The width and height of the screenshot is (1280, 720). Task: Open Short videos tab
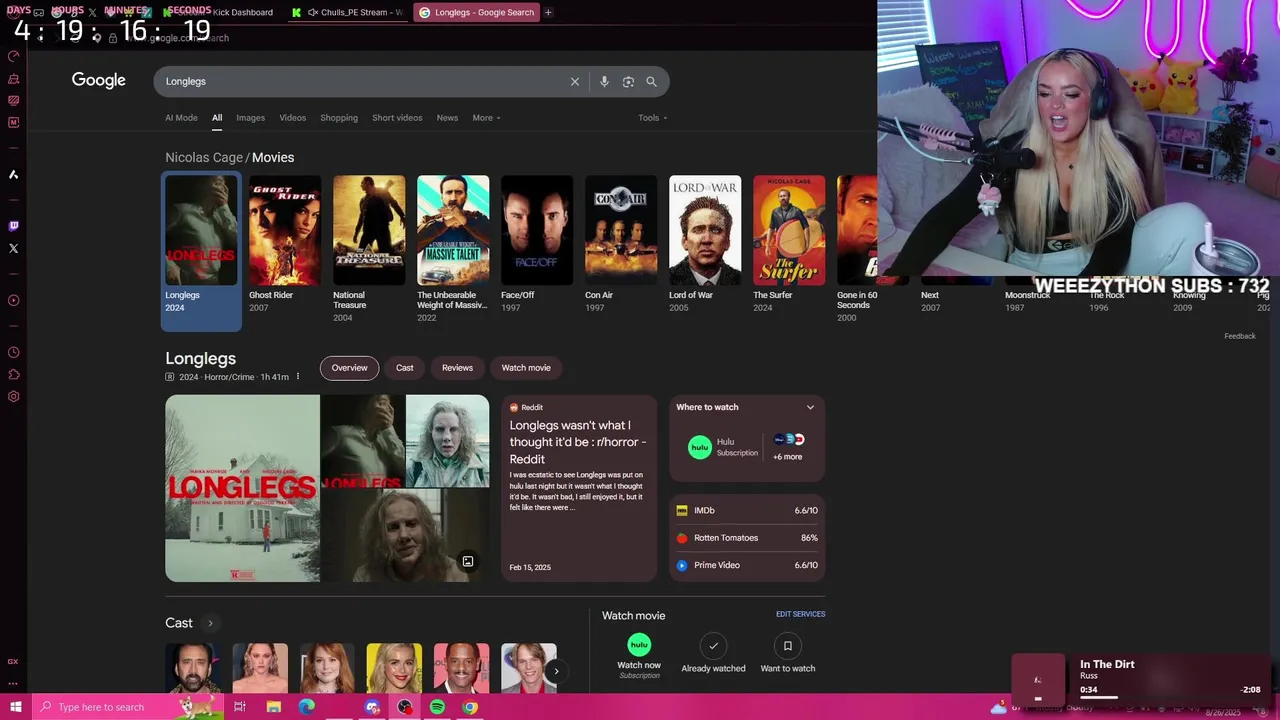pos(397,118)
